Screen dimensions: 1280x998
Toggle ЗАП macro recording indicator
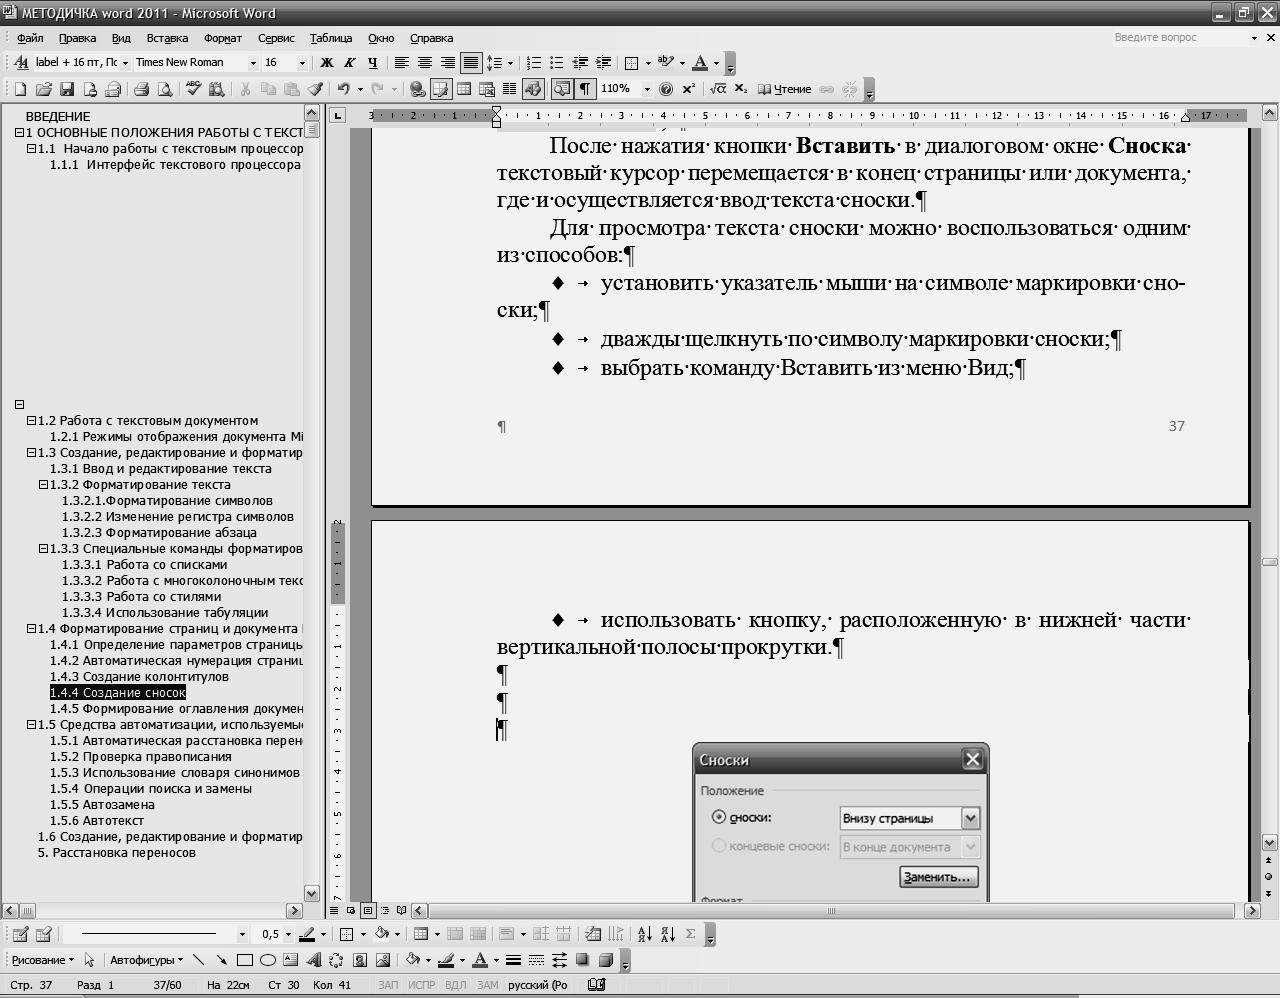(x=388, y=985)
